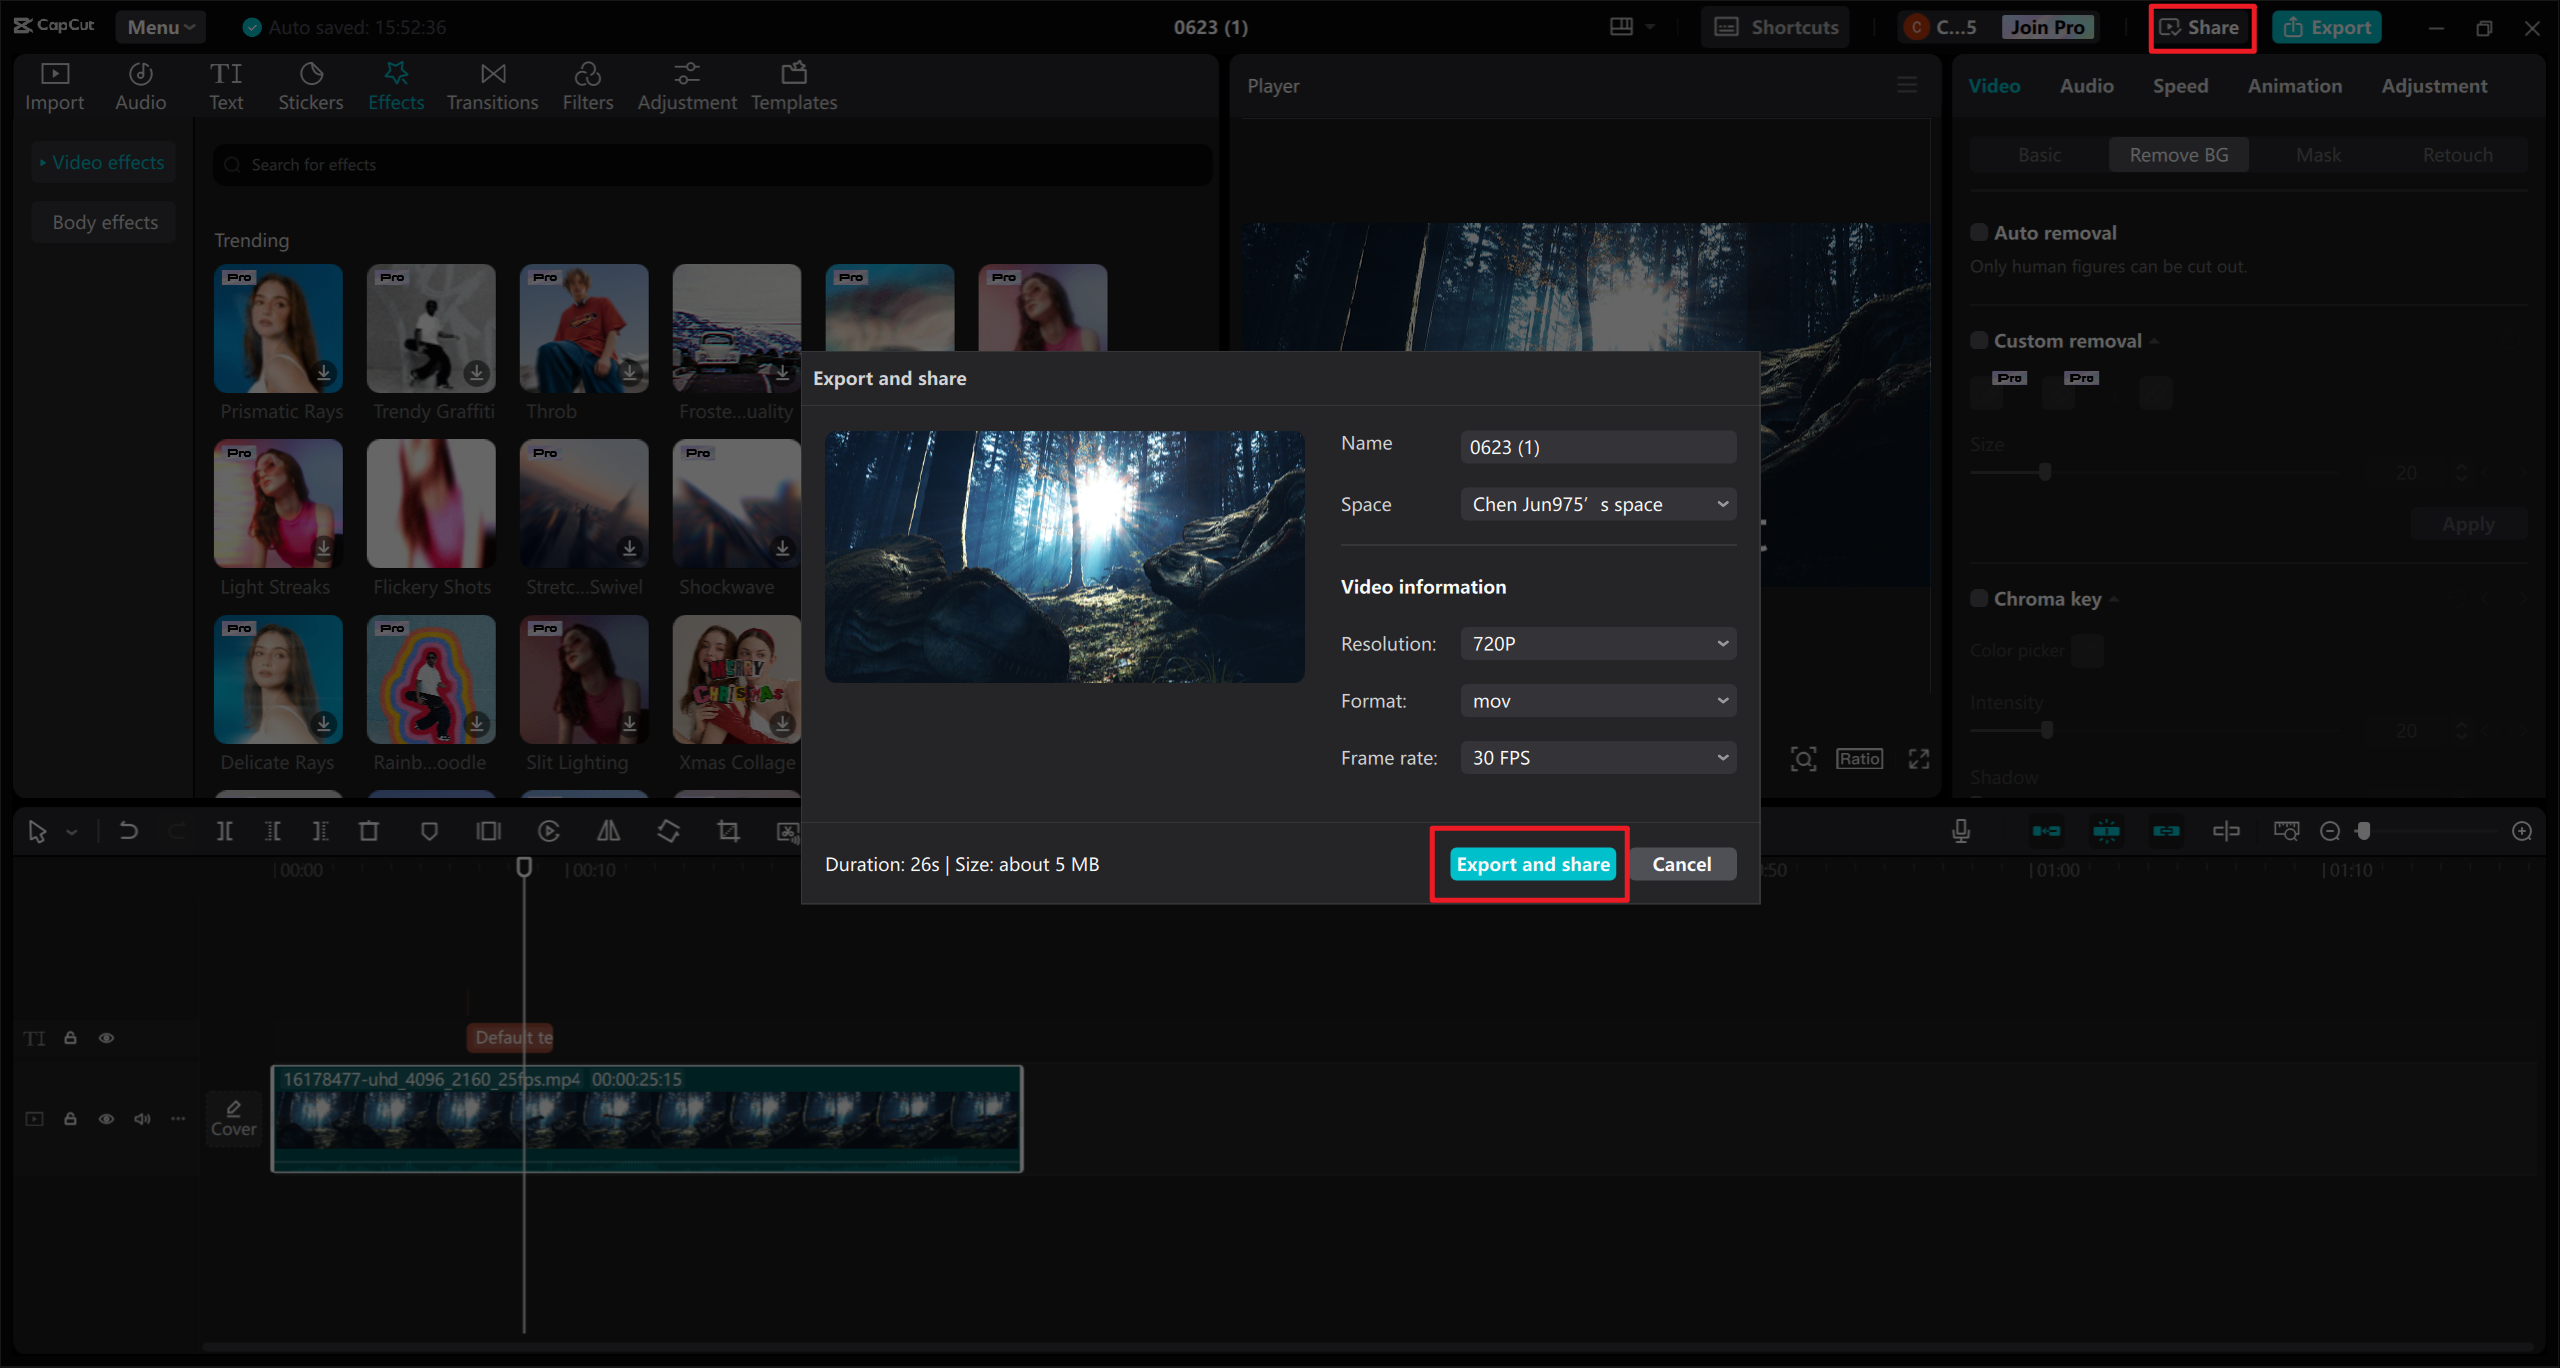Open the Resolution 720P dropdown

click(1598, 644)
